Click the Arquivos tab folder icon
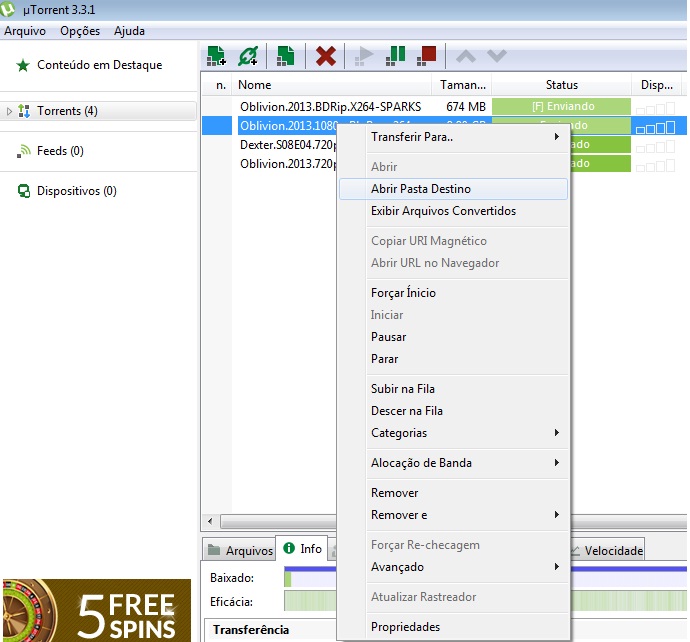 [x=214, y=550]
